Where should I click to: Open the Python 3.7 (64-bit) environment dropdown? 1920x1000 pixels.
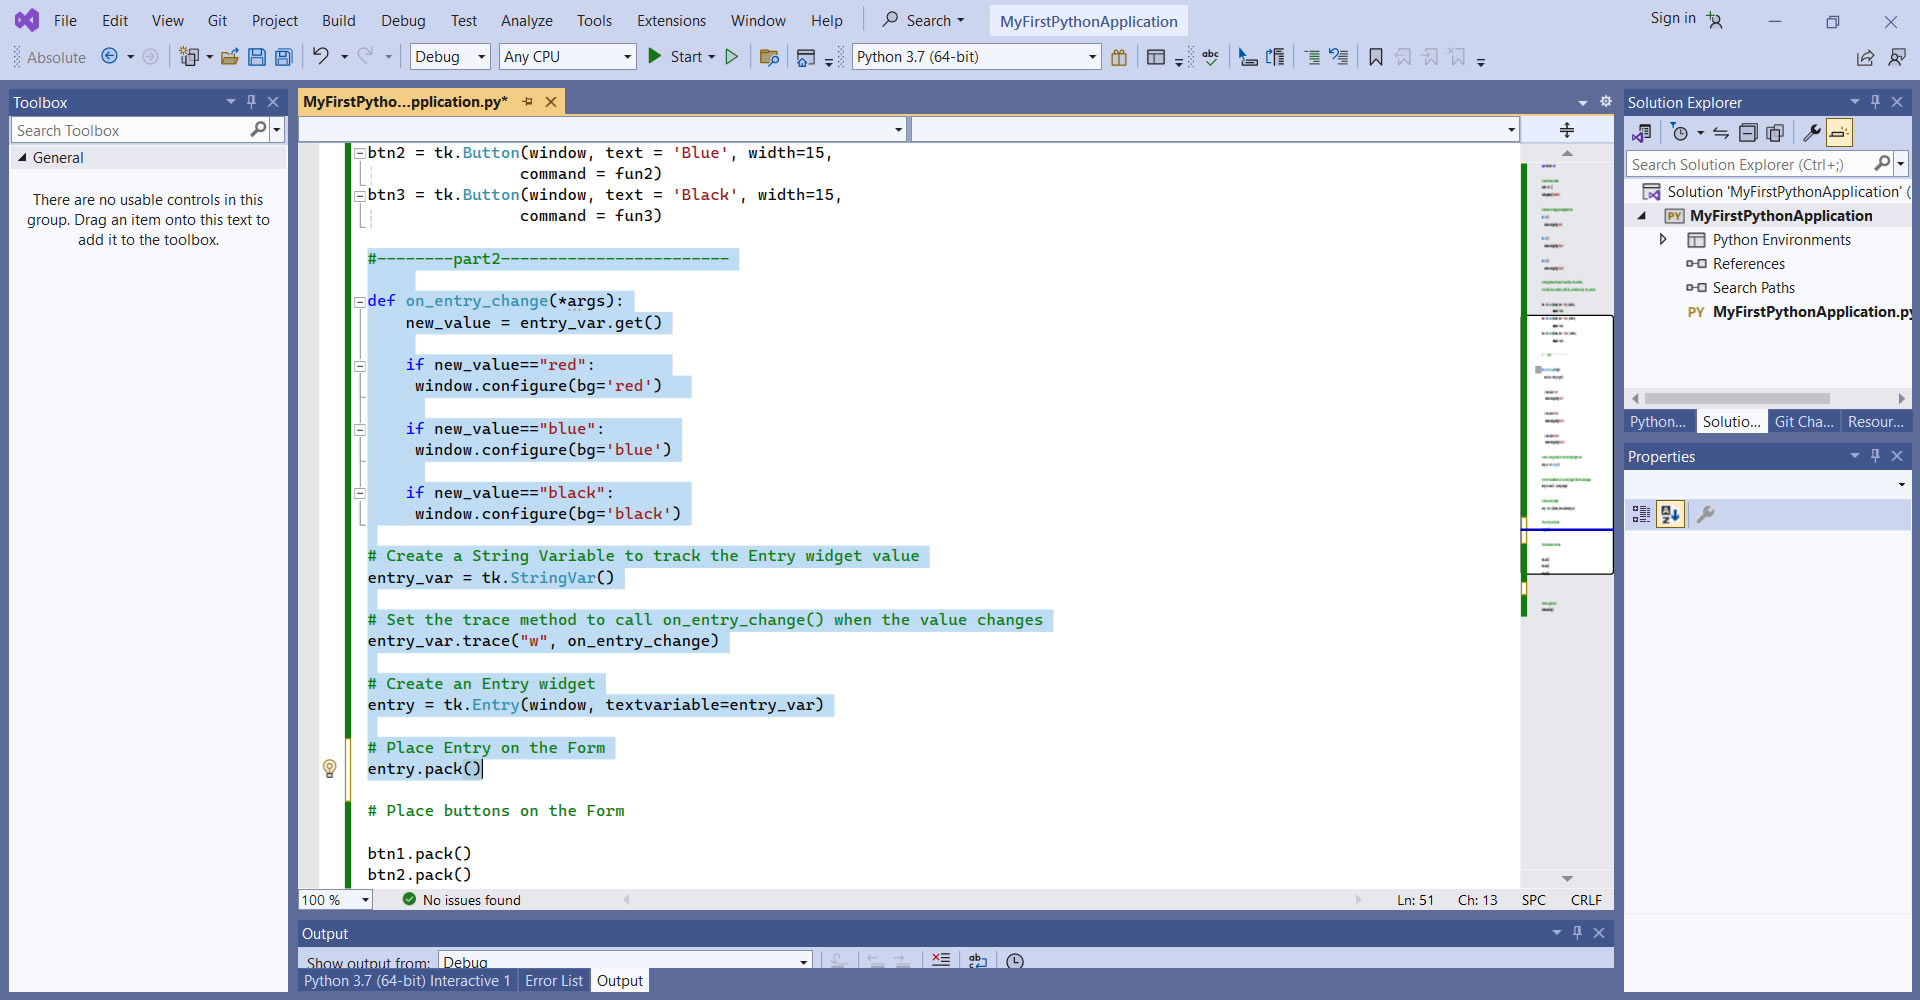click(x=976, y=57)
